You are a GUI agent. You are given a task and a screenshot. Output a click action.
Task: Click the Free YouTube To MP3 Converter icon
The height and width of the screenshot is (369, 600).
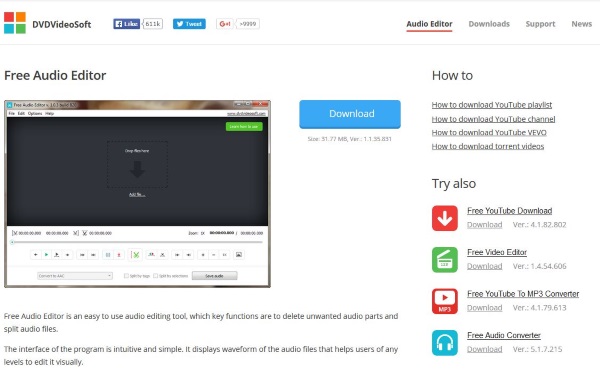[x=445, y=301]
